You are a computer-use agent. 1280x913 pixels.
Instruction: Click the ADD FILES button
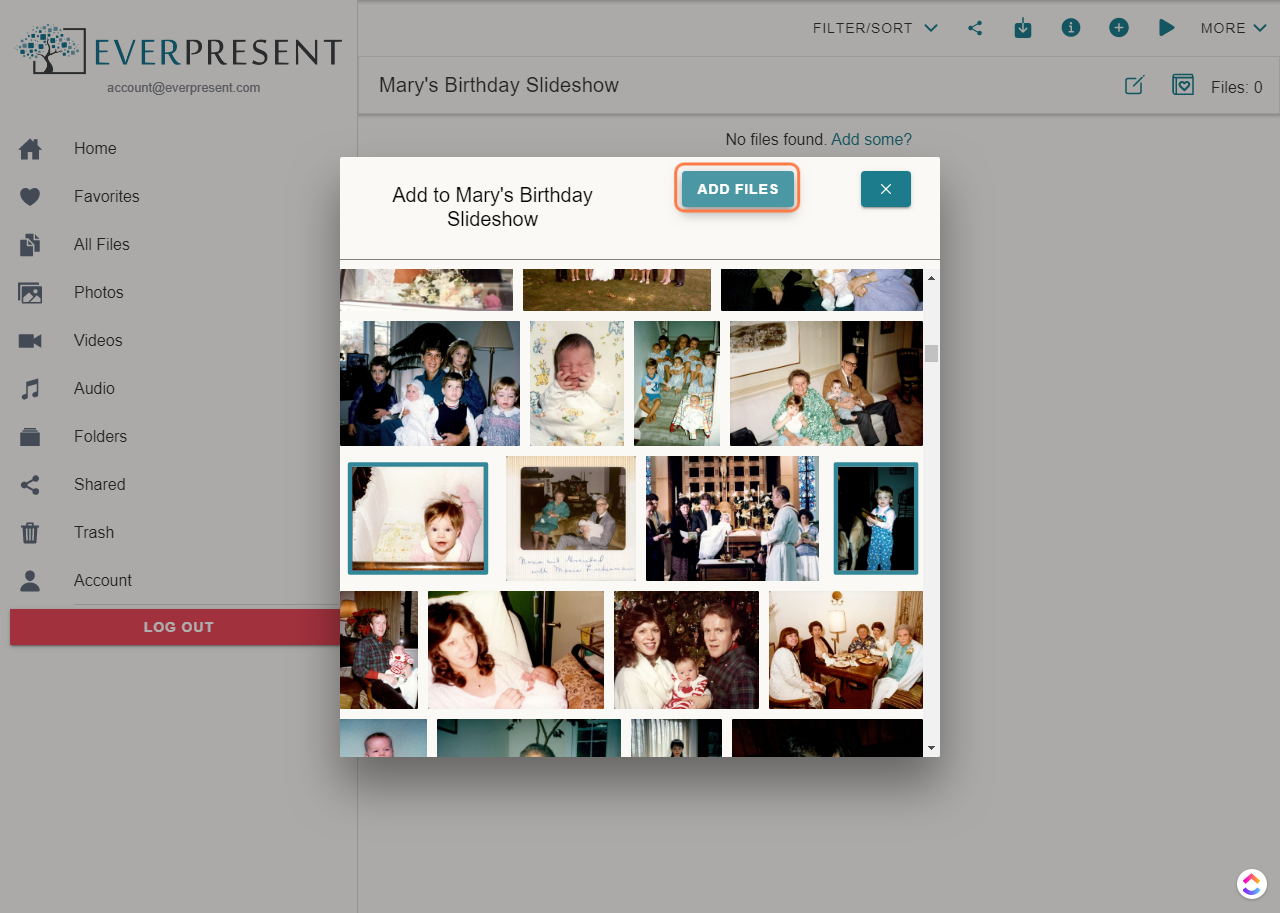[738, 189]
